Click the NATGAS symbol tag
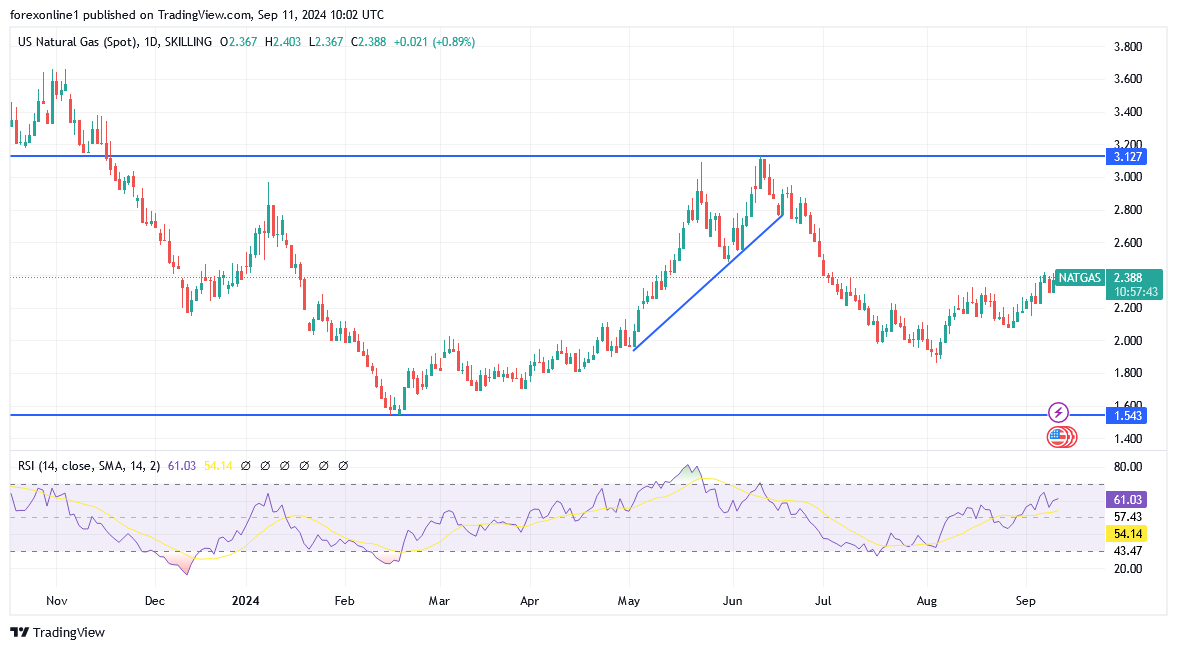The height and width of the screenshot is (650, 1177). click(1079, 278)
